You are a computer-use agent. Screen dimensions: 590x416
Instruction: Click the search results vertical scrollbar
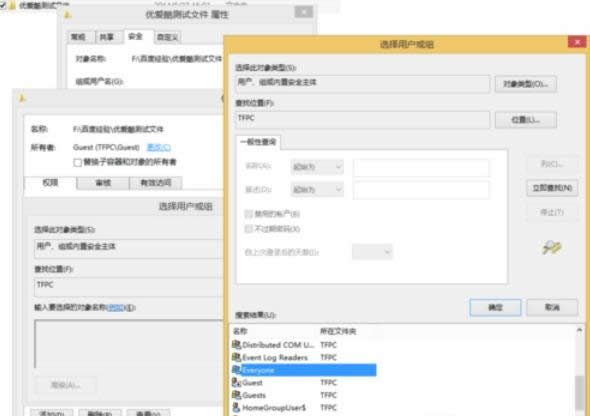[579, 370]
